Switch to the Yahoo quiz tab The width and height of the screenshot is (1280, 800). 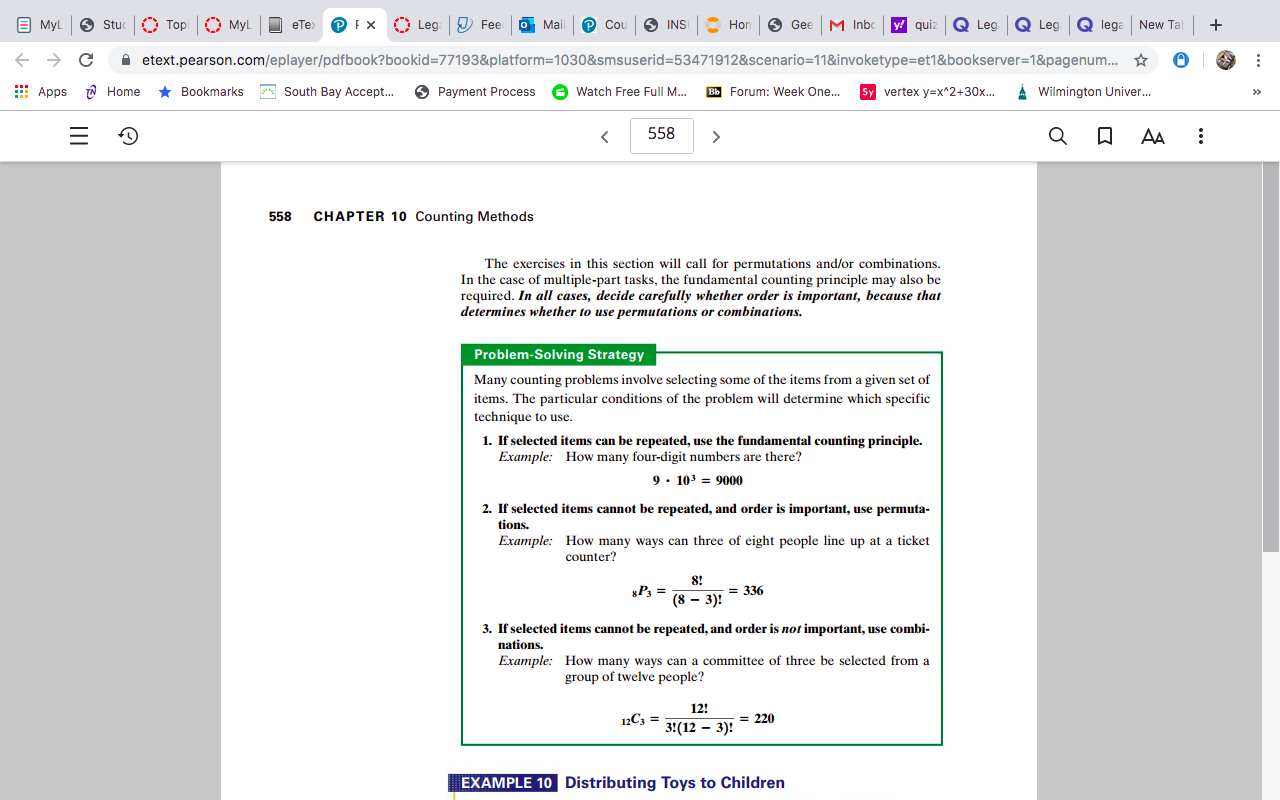pyautogui.click(x=915, y=25)
